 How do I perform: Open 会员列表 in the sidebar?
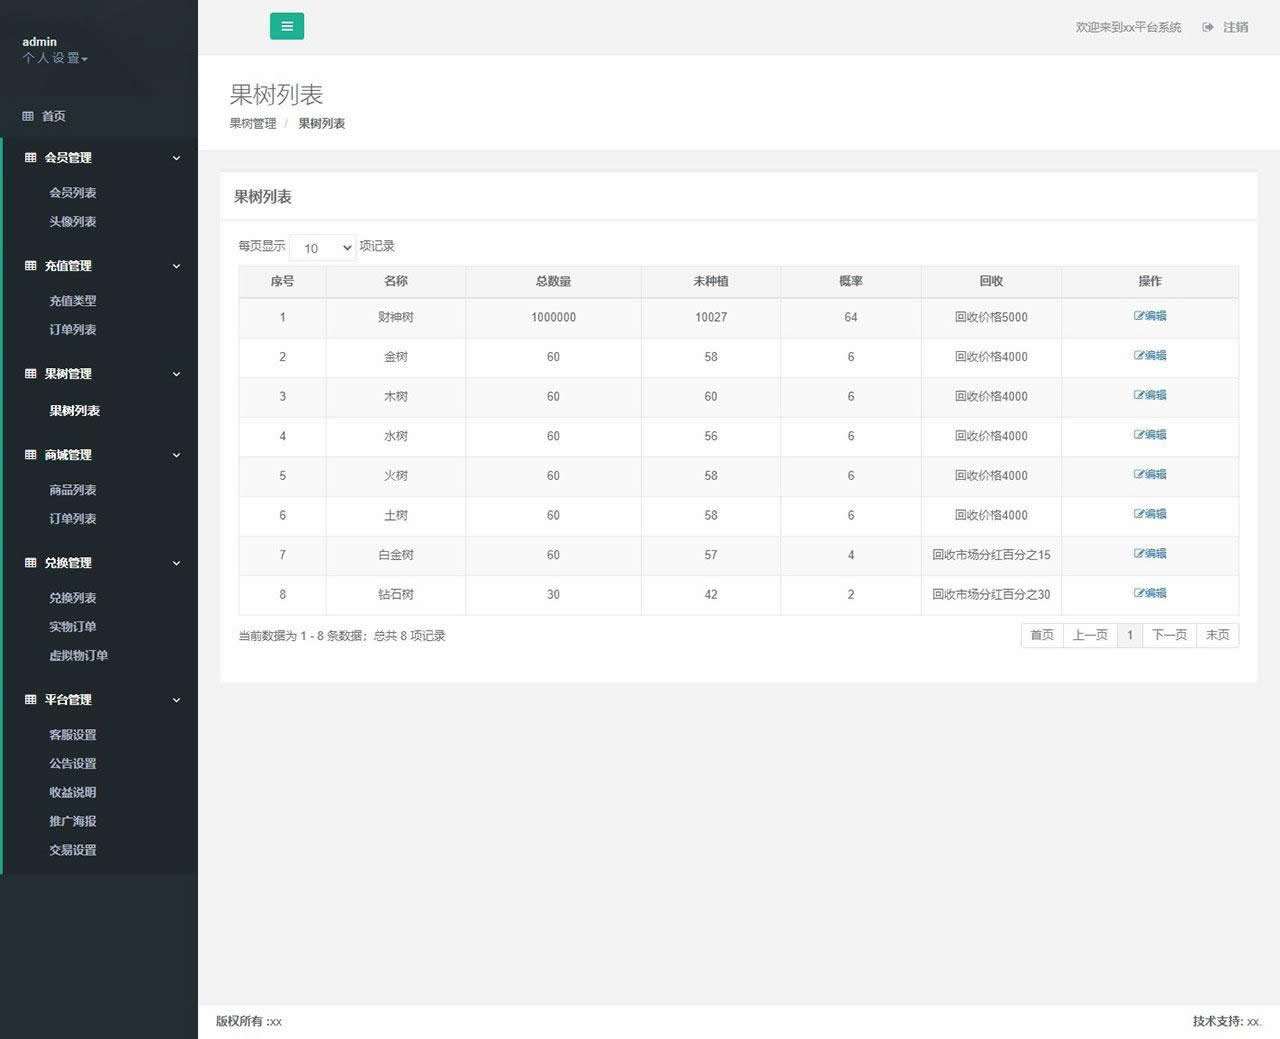point(73,193)
